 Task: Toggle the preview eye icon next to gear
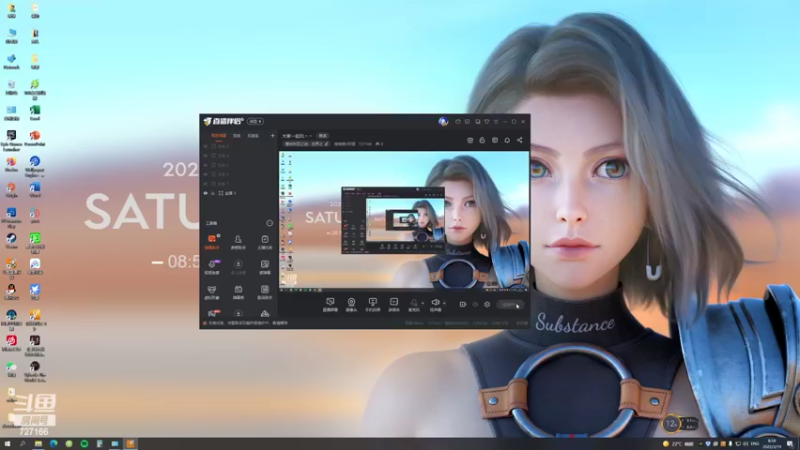[475, 305]
